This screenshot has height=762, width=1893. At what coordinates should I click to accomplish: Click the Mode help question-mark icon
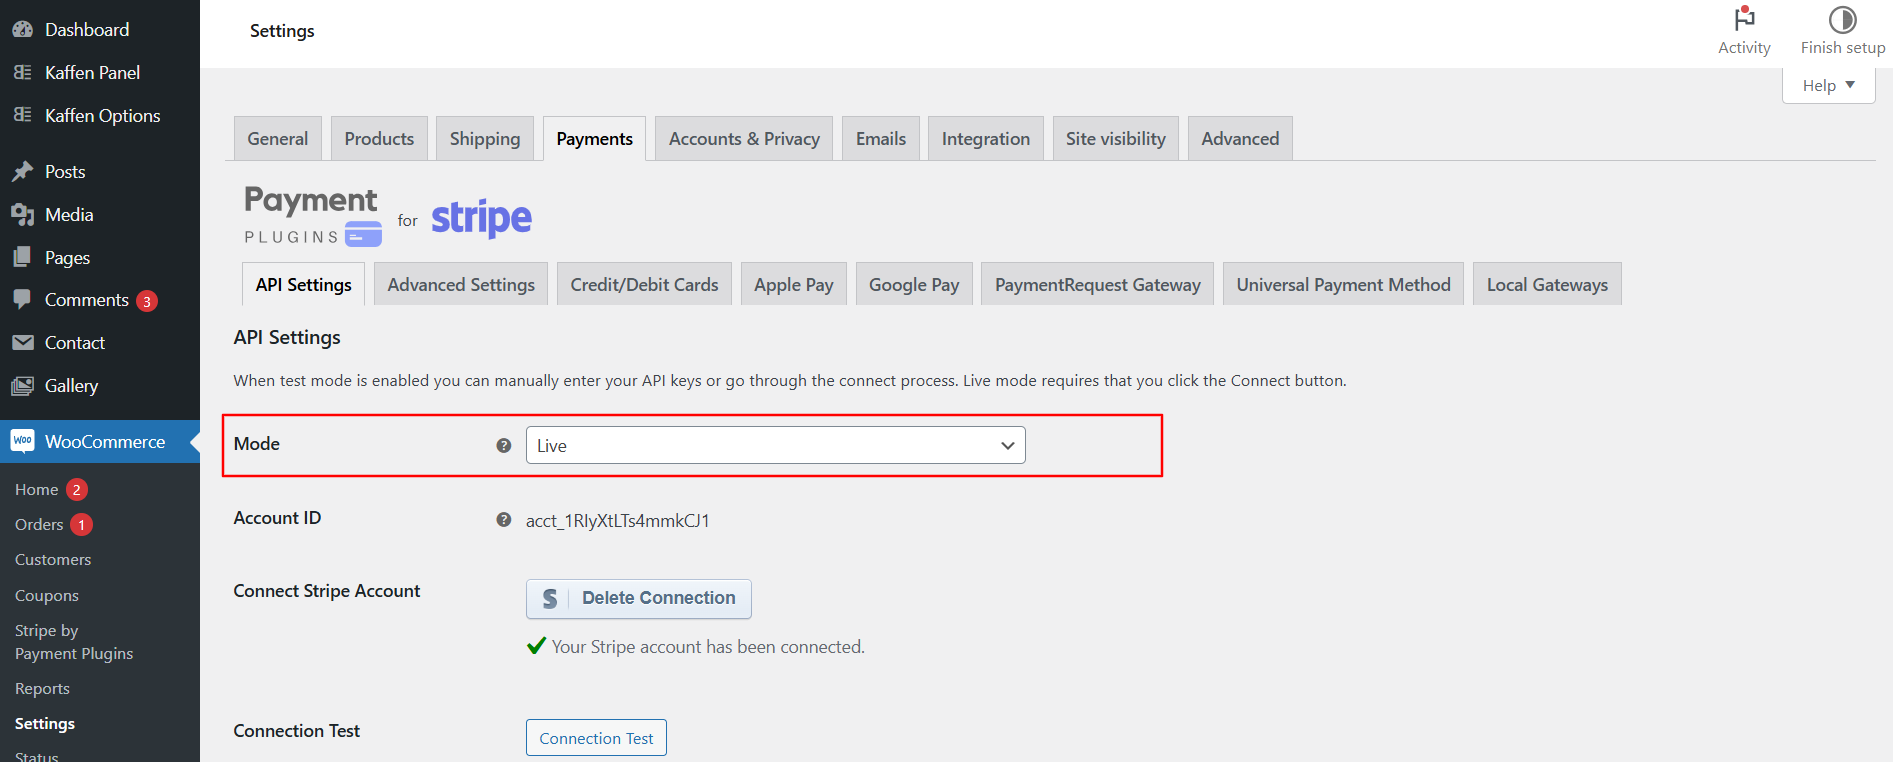pyautogui.click(x=504, y=445)
